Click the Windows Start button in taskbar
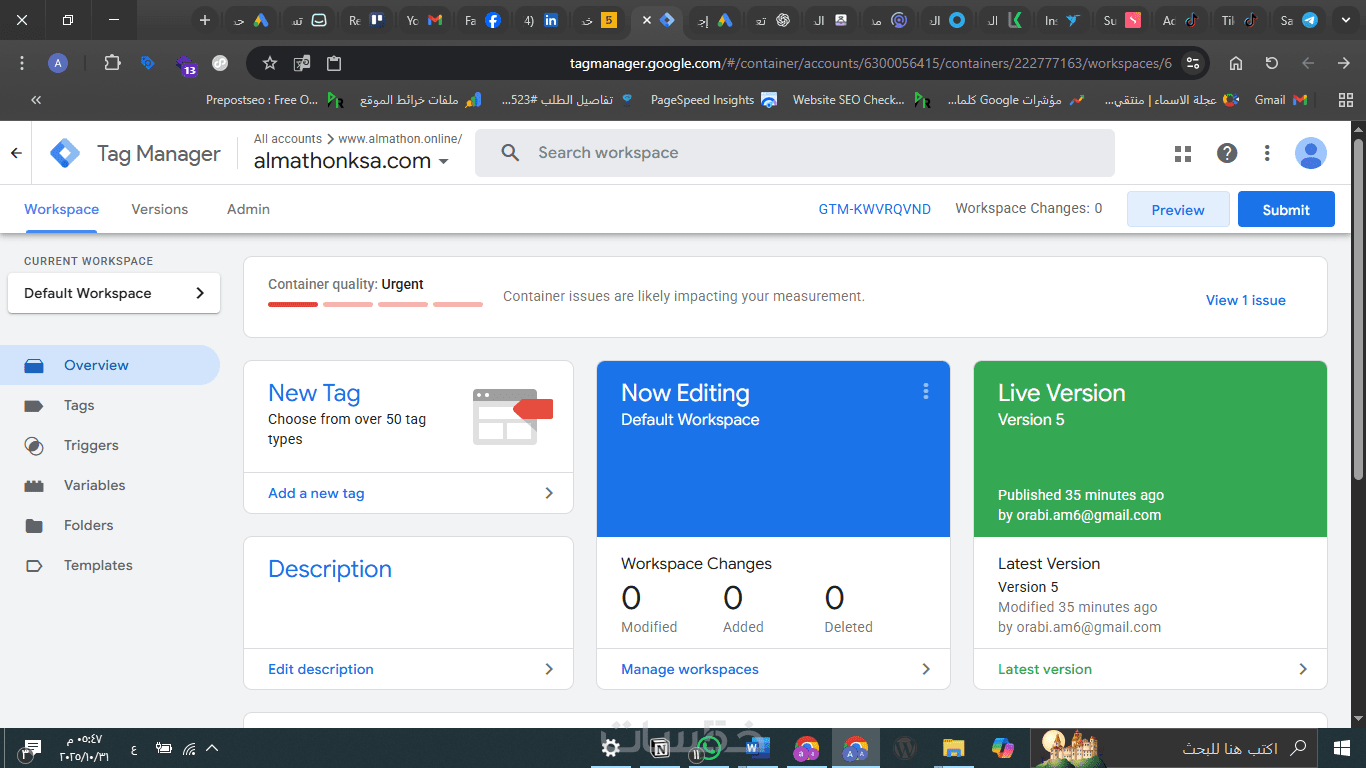1366x768 pixels. pyautogui.click(x=1341, y=747)
